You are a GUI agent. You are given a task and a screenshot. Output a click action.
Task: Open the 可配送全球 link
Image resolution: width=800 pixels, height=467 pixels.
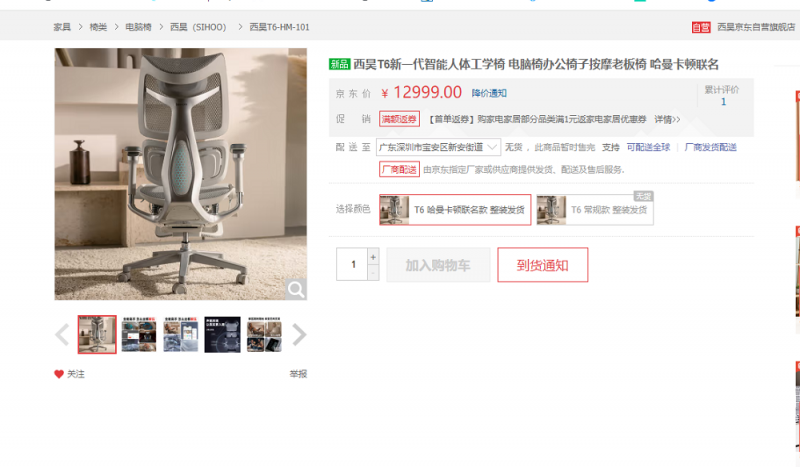[x=648, y=147]
